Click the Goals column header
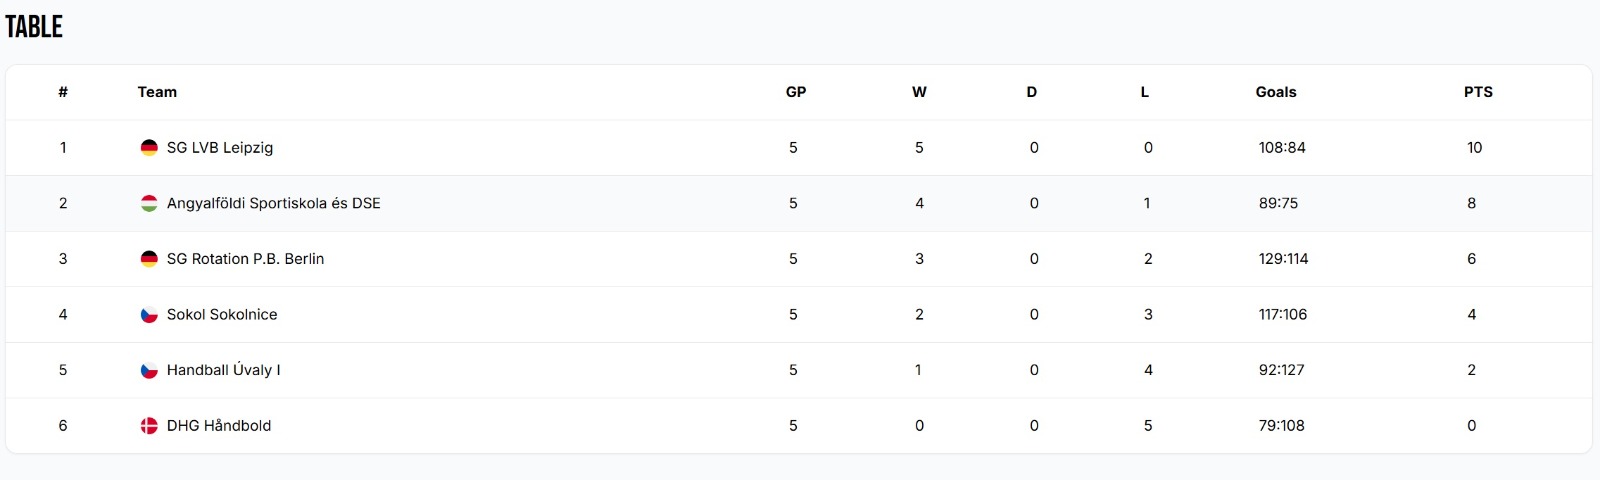 pyautogui.click(x=1276, y=92)
